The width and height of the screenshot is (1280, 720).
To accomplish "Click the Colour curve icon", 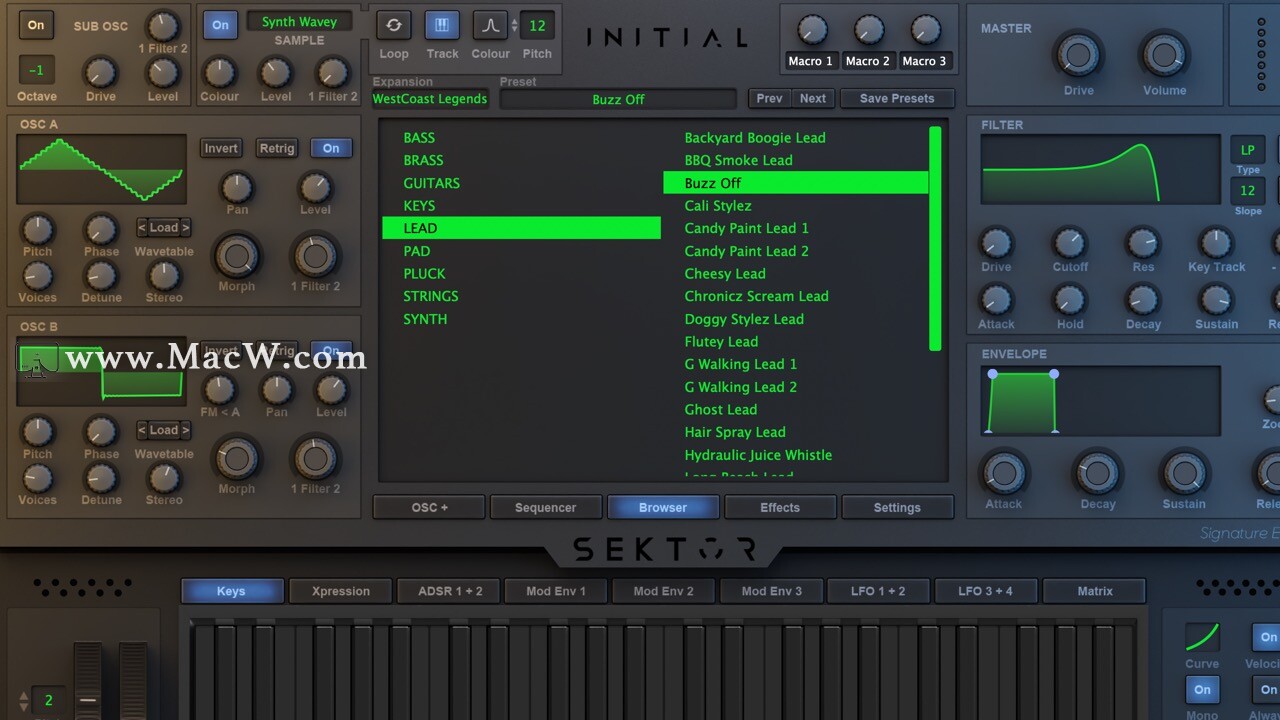I will pyautogui.click(x=490, y=25).
